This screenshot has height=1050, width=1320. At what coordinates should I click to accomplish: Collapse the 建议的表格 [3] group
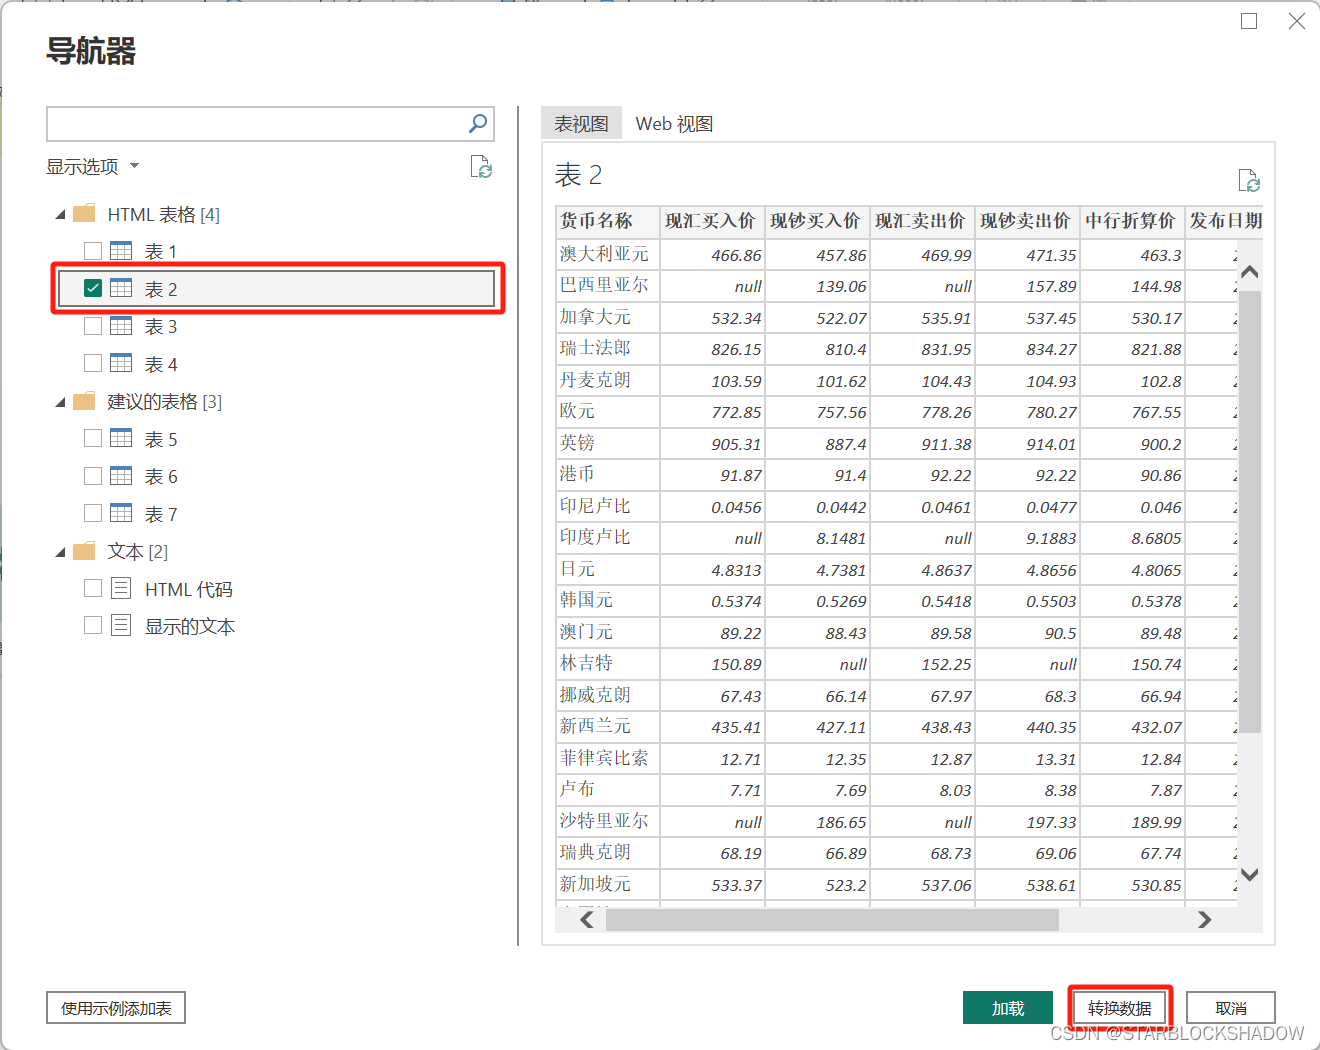click(x=61, y=402)
